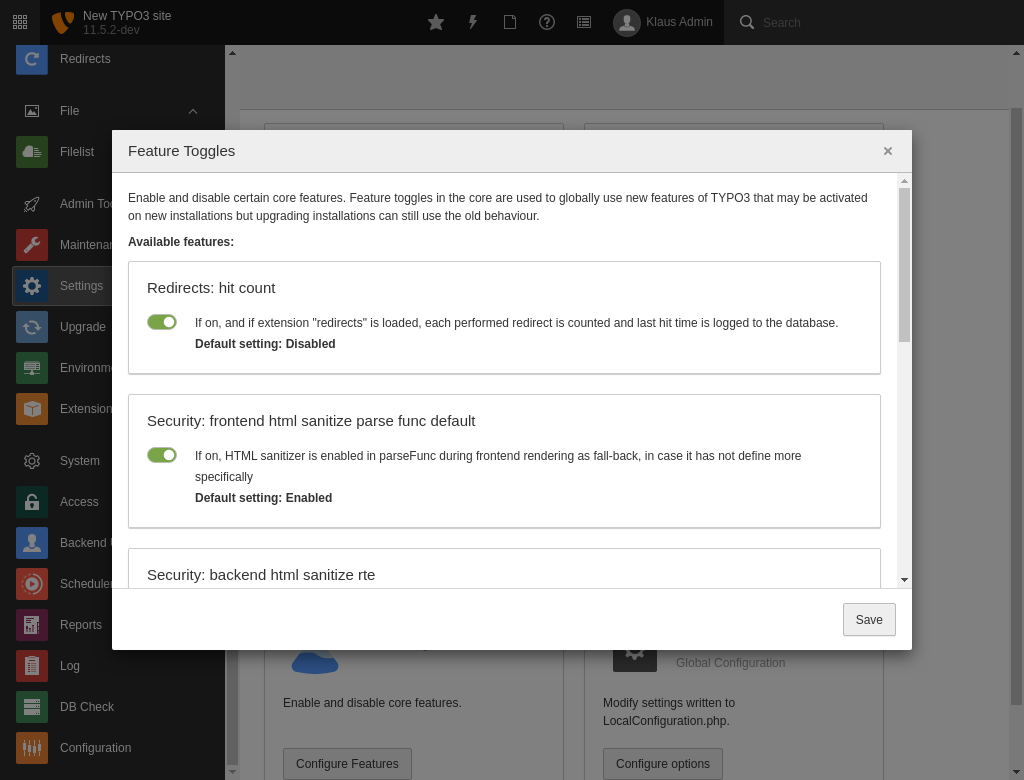Click 'Security: backend html sanitize rte' heading
1024x780 pixels.
pos(261,575)
